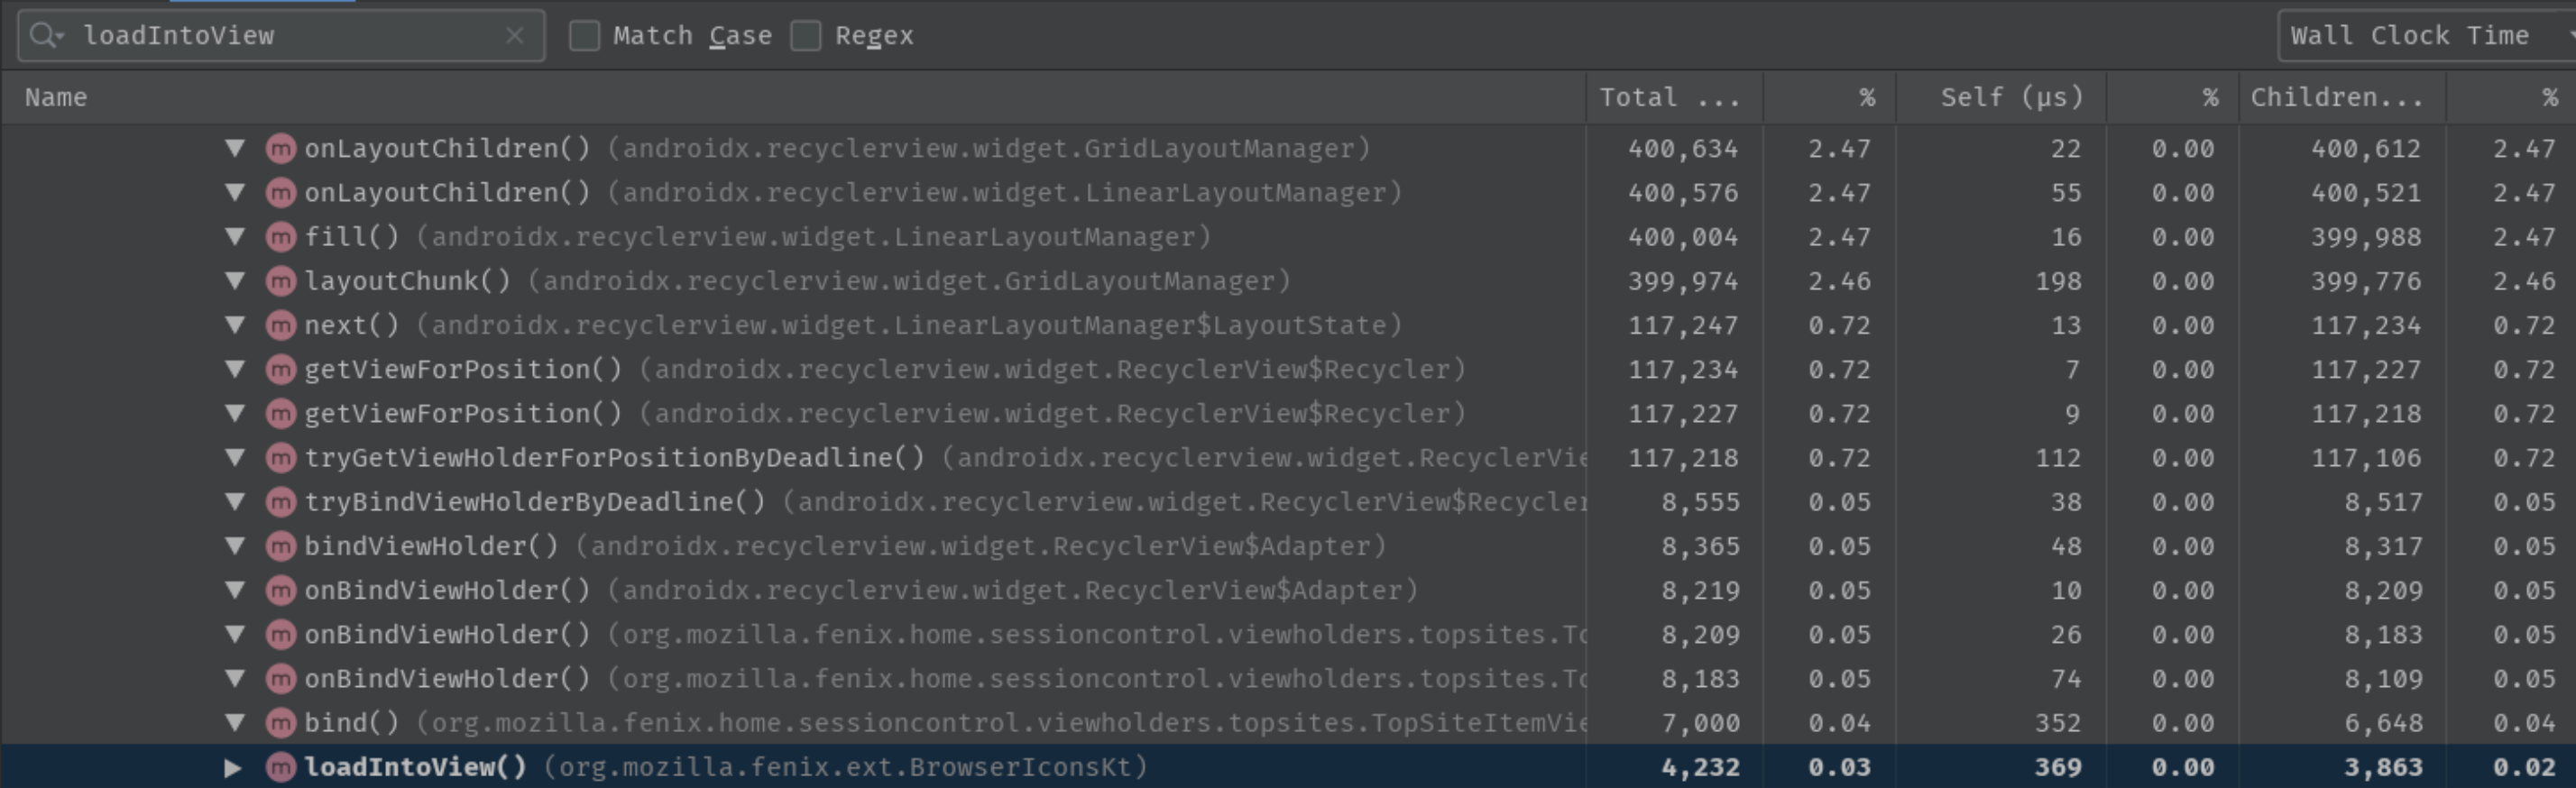The height and width of the screenshot is (788, 2576).
Task: Click self value 369
Action: (2058, 768)
